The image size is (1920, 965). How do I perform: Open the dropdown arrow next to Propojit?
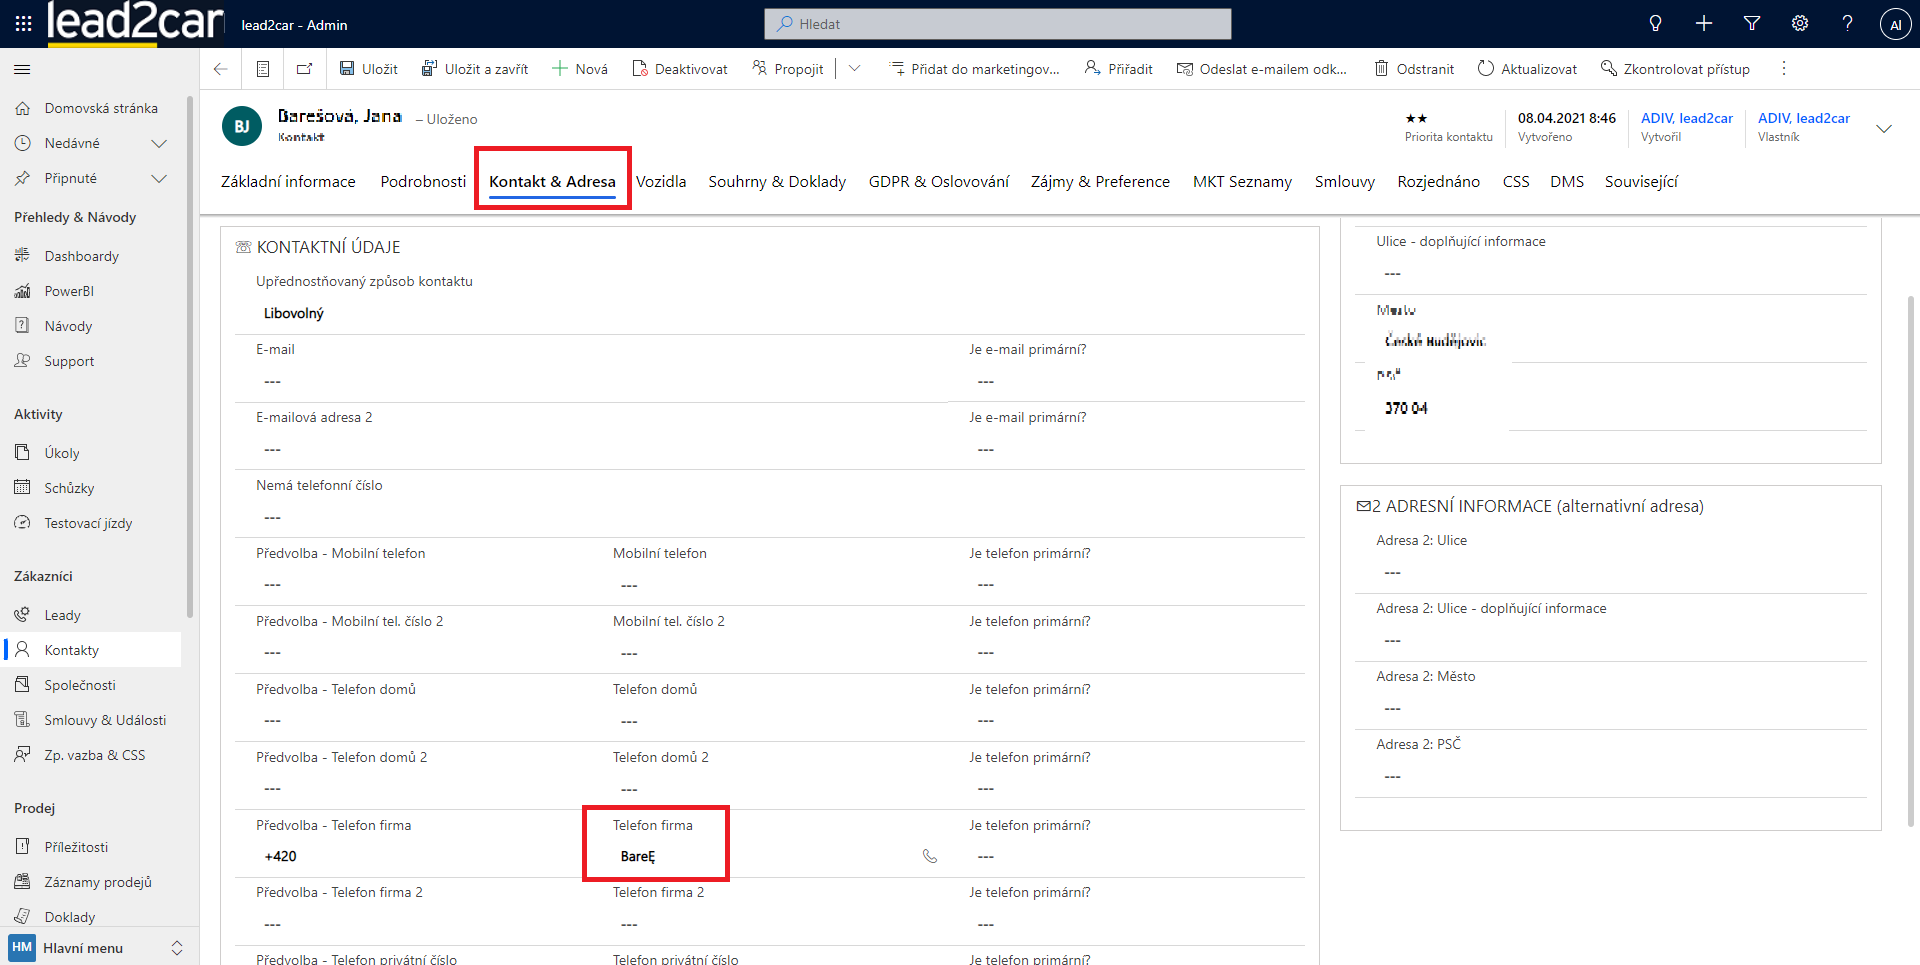click(854, 69)
